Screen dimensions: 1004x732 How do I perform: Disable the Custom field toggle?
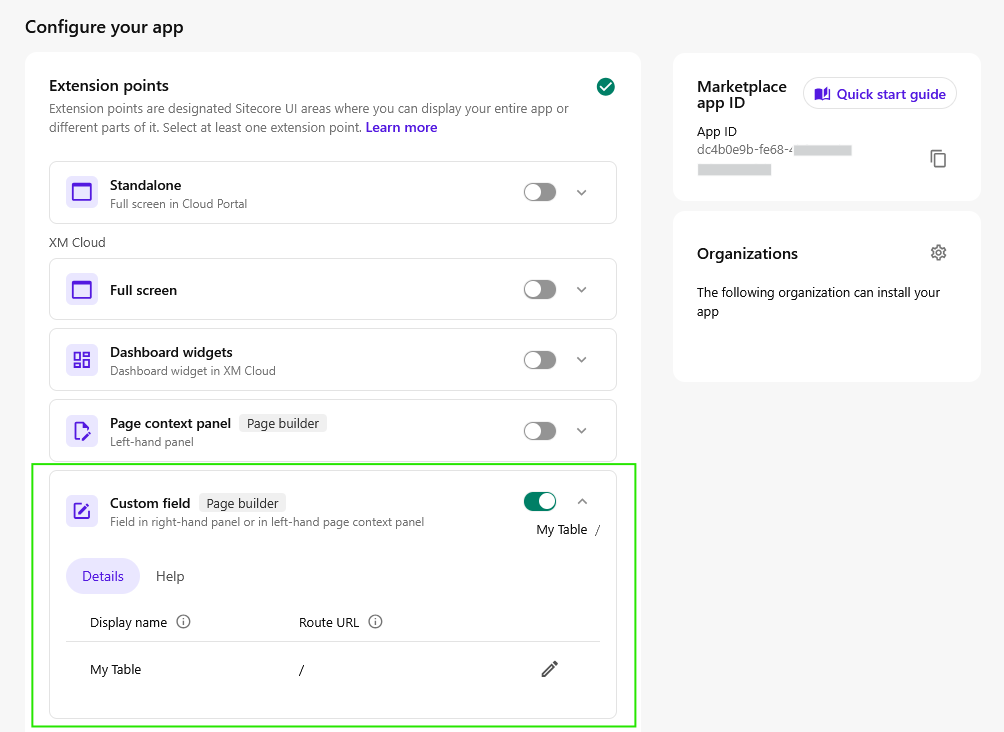[x=540, y=501]
